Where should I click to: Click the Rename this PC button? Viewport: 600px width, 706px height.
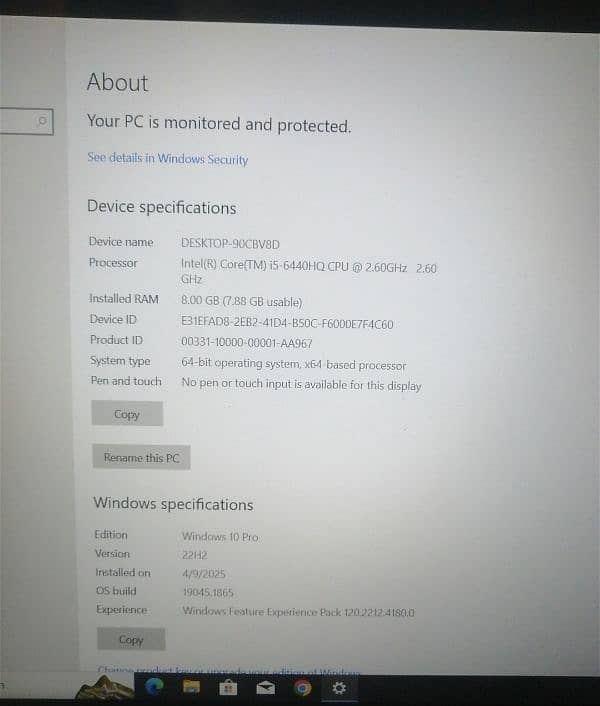pos(141,457)
